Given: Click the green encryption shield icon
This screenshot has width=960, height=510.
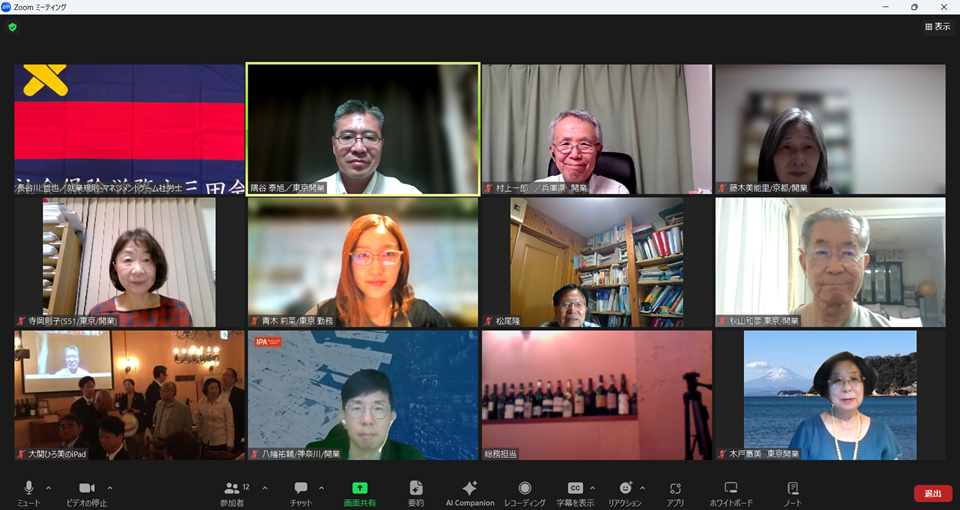Looking at the screenshot, I should click(x=13, y=27).
